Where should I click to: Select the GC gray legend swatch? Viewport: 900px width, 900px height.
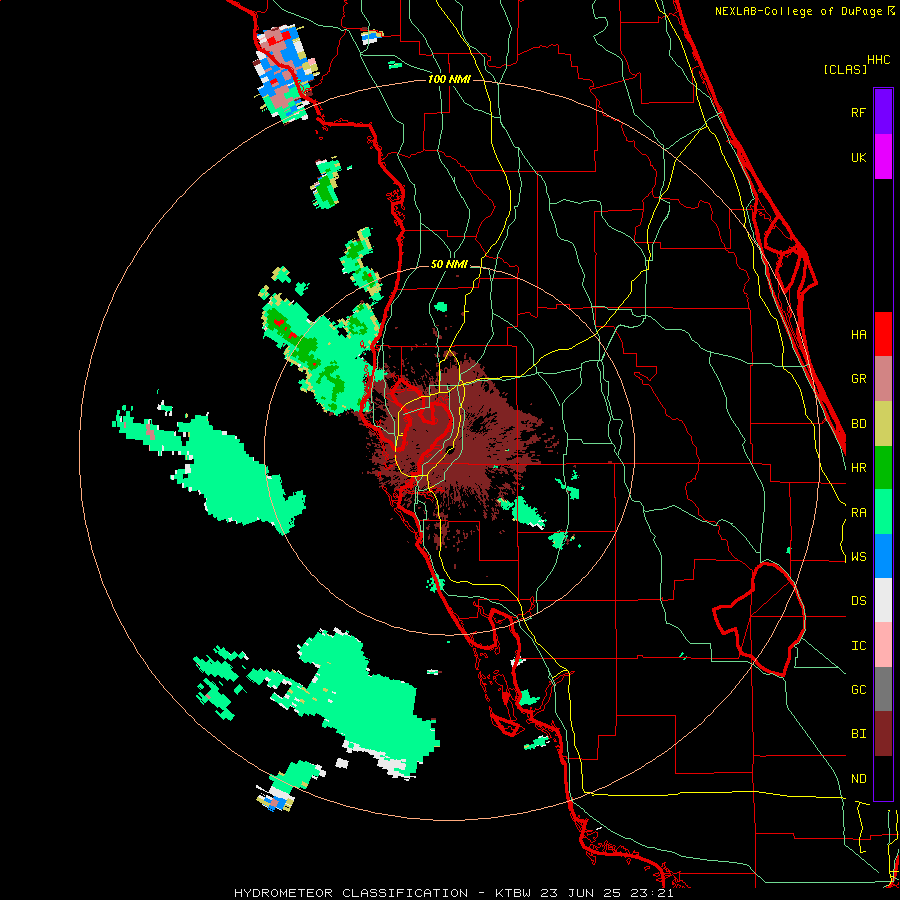(883, 689)
